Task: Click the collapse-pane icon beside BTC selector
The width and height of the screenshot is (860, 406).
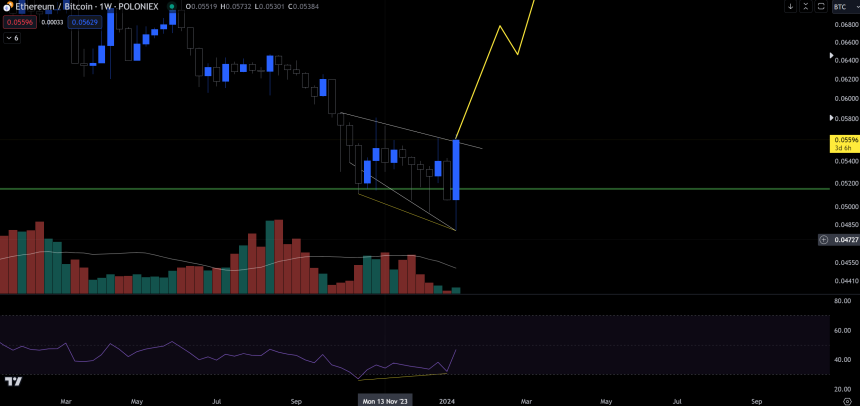Action: [805, 6]
